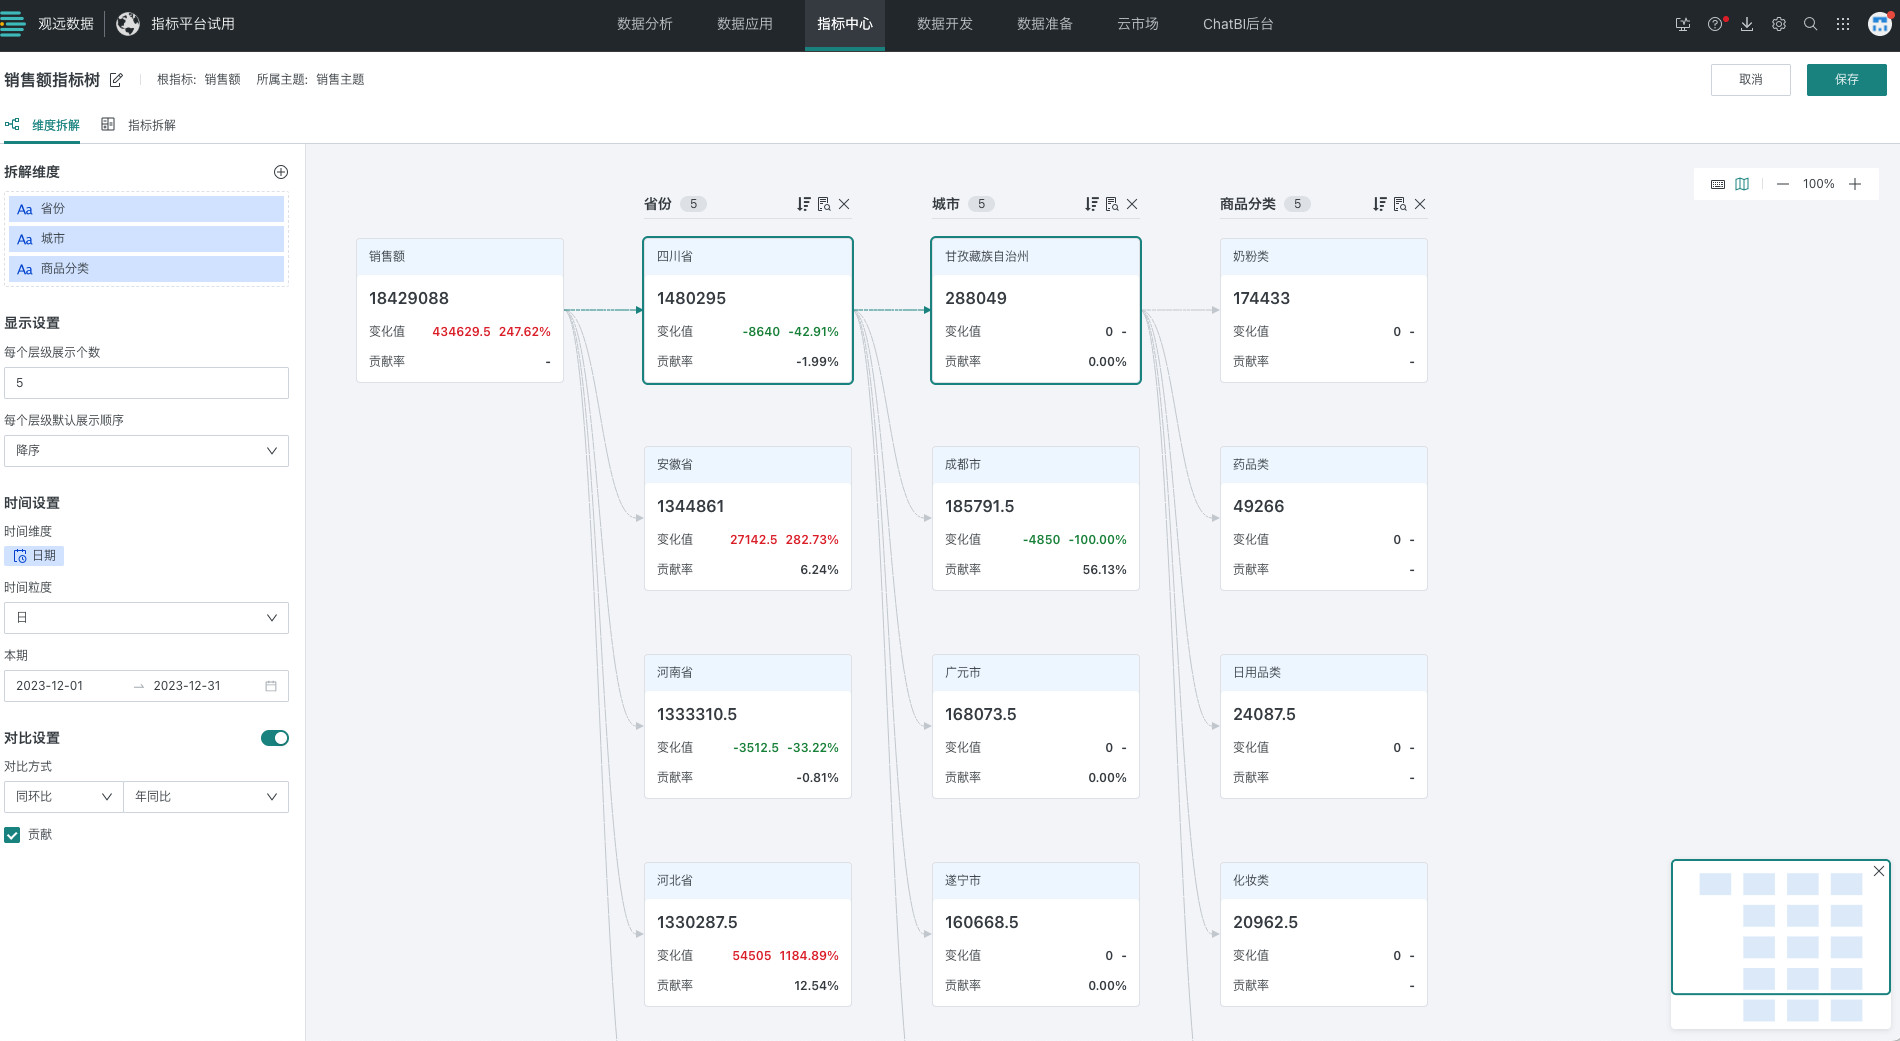Open the 数据分析 menu
Screen dimensions: 1900x1041
point(644,24)
